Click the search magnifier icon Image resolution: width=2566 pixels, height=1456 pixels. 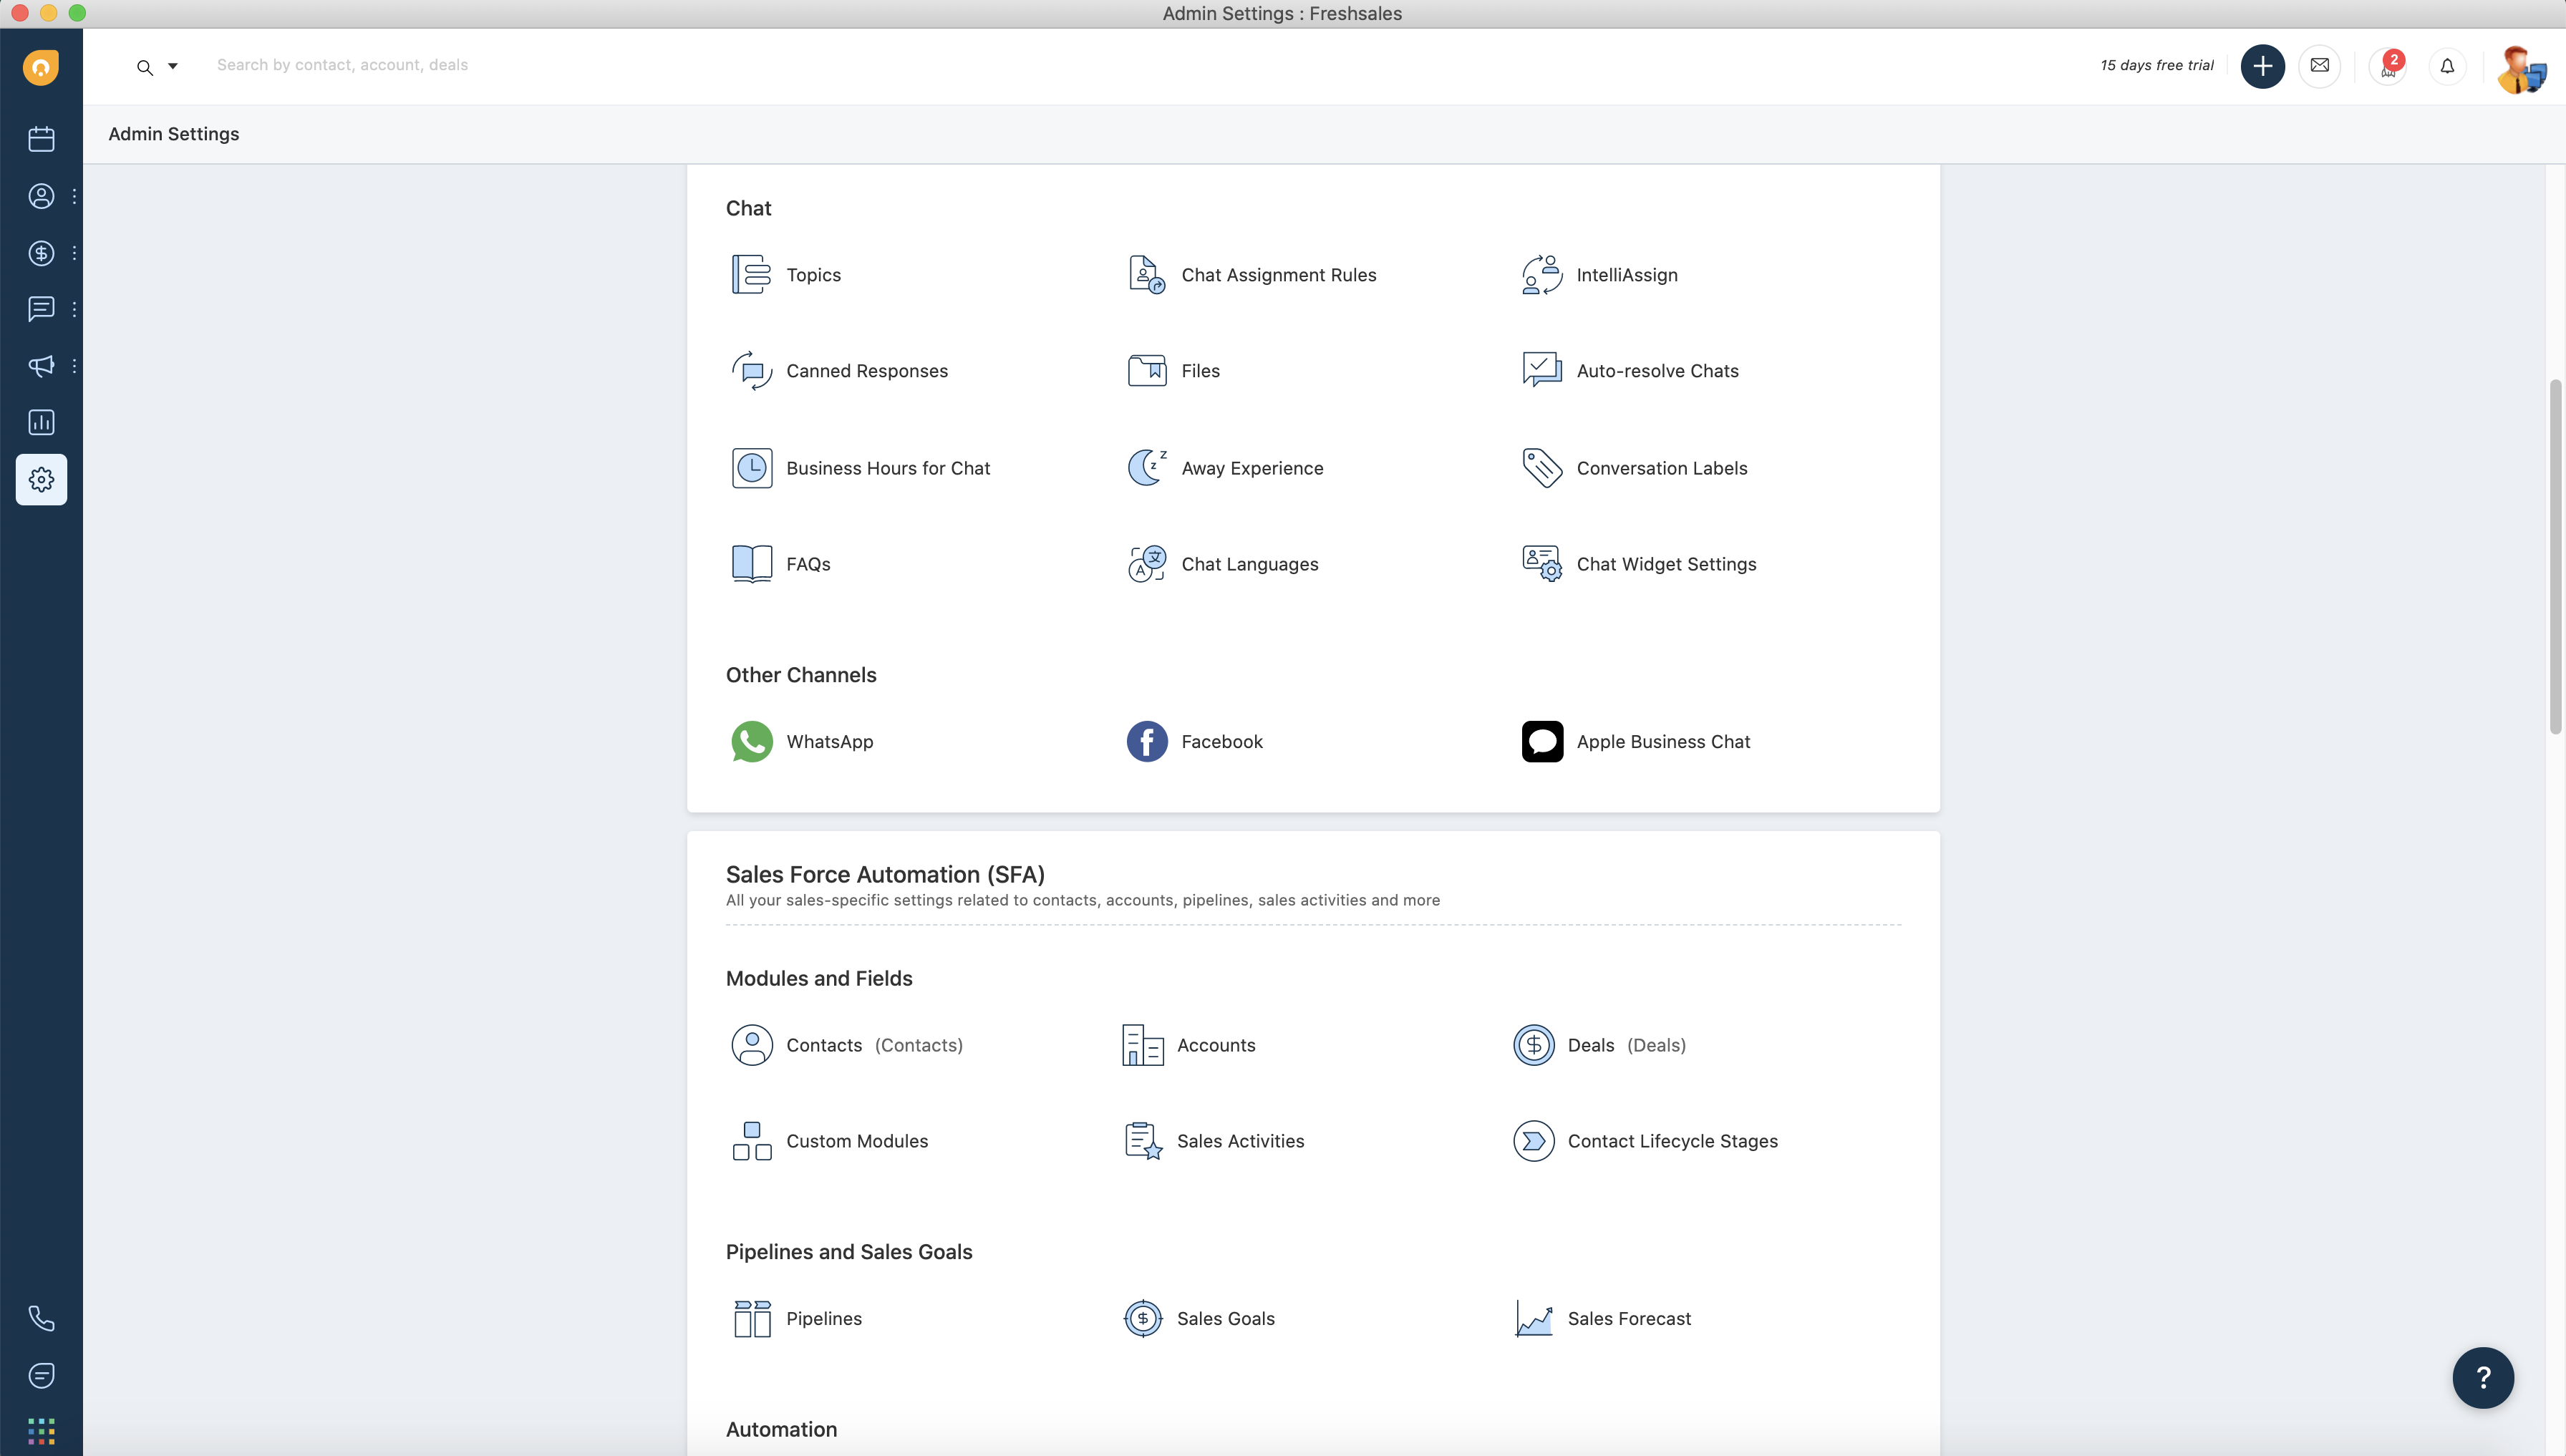[145, 67]
